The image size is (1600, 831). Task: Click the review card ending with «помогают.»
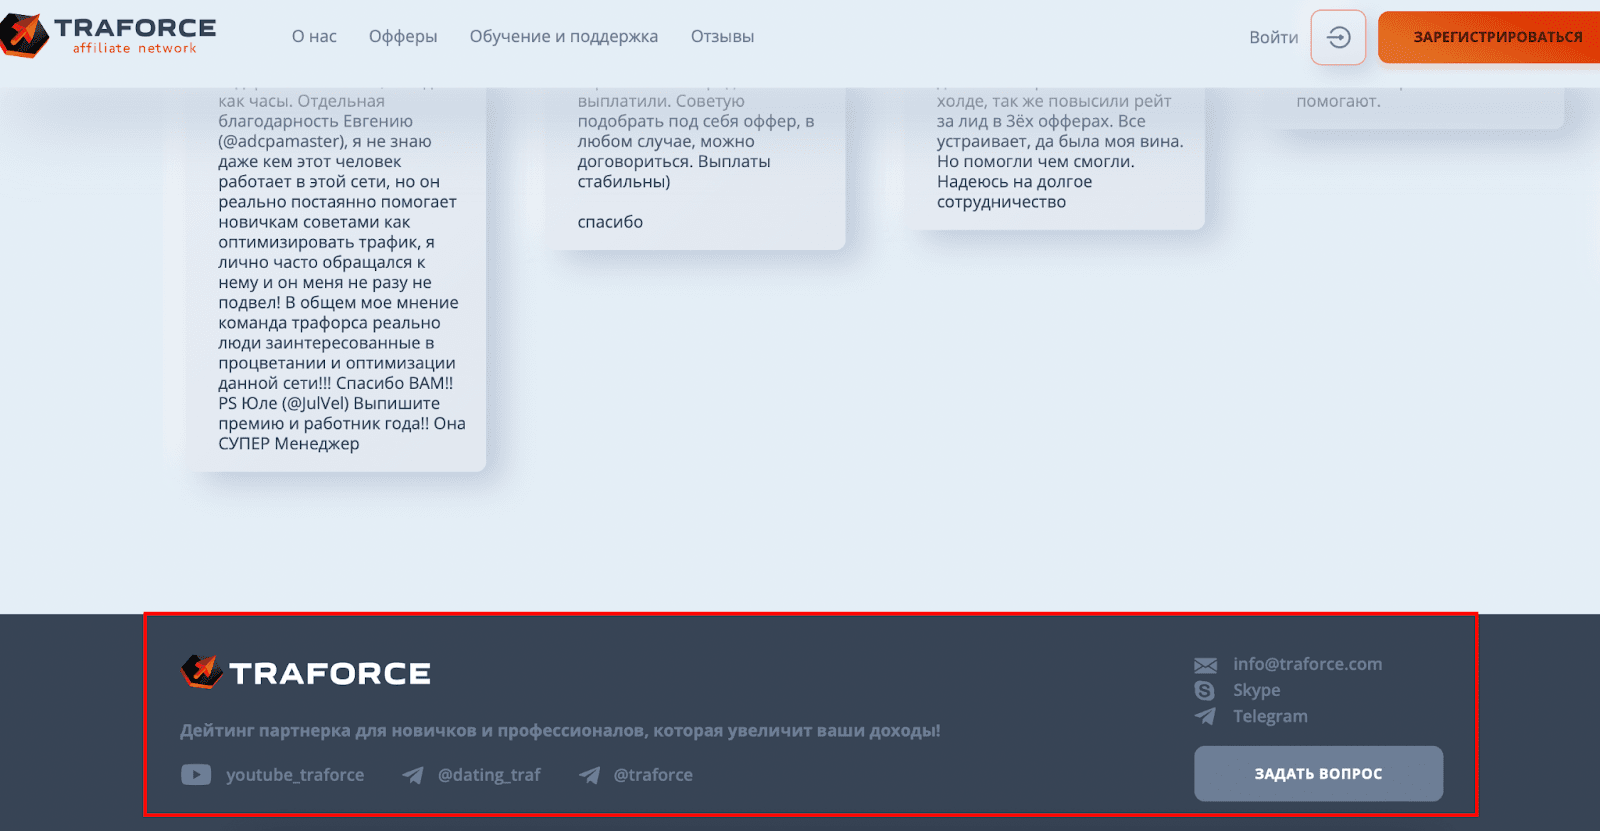coord(1414,108)
